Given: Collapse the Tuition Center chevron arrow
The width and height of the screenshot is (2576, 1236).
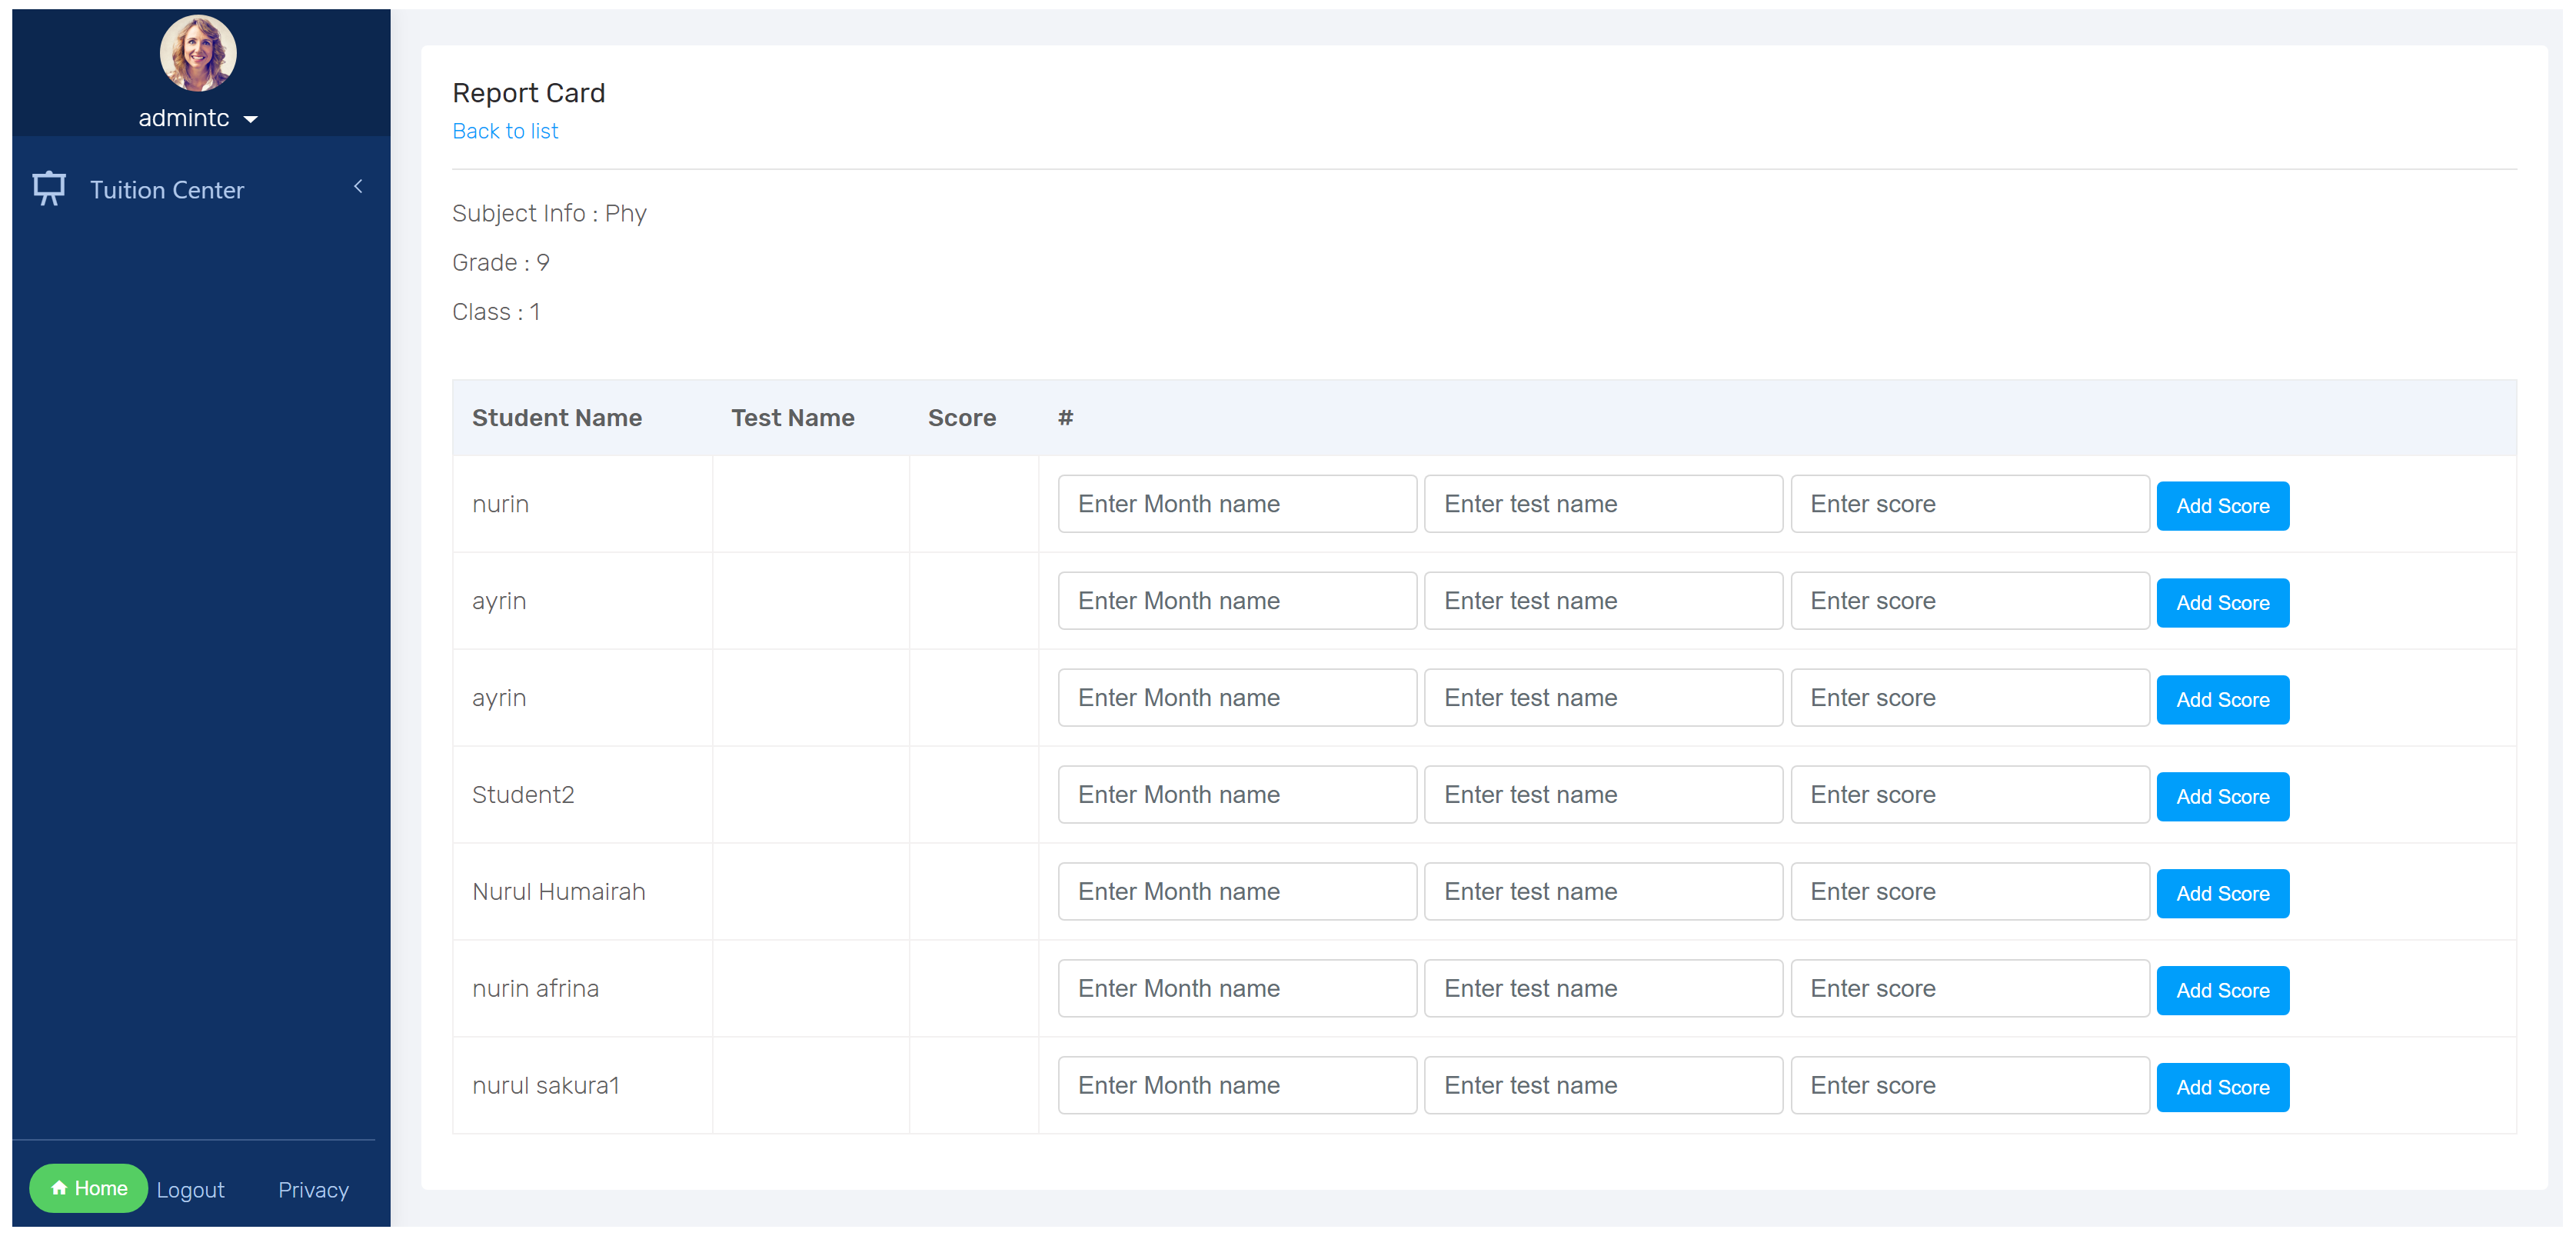Looking at the screenshot, I should coord(358,187).
